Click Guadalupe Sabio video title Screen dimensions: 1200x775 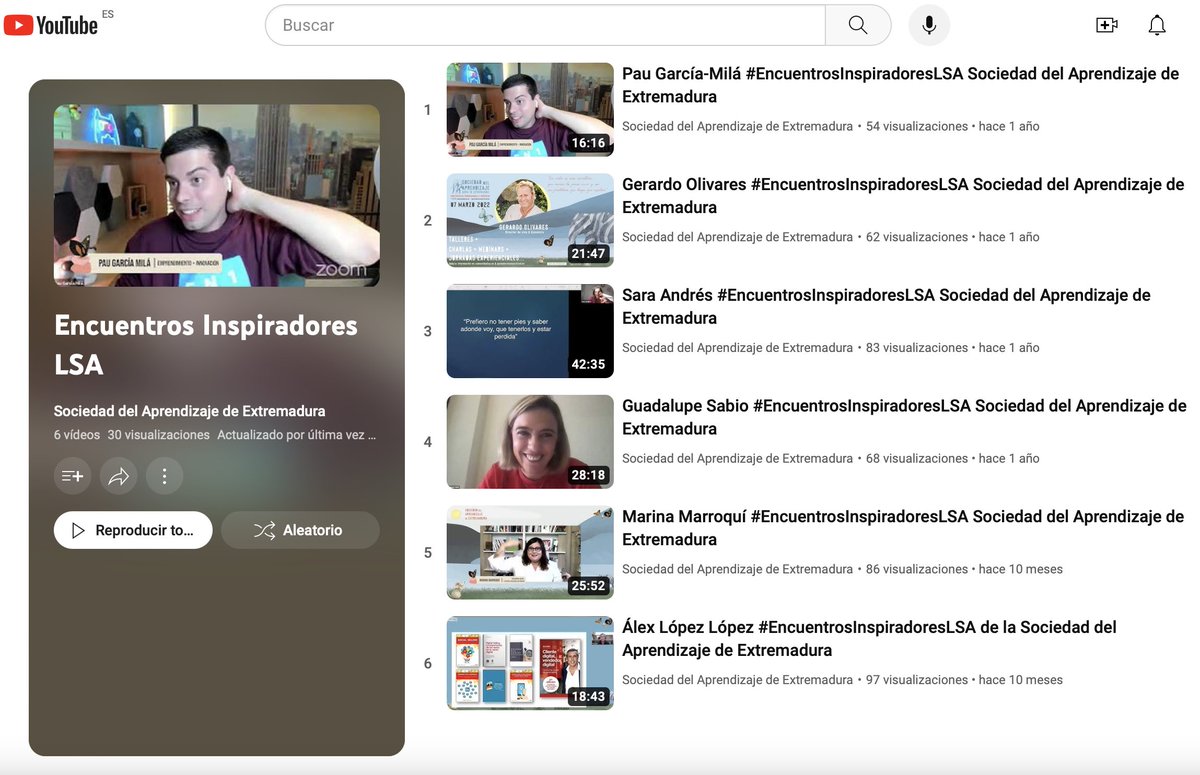904,417
